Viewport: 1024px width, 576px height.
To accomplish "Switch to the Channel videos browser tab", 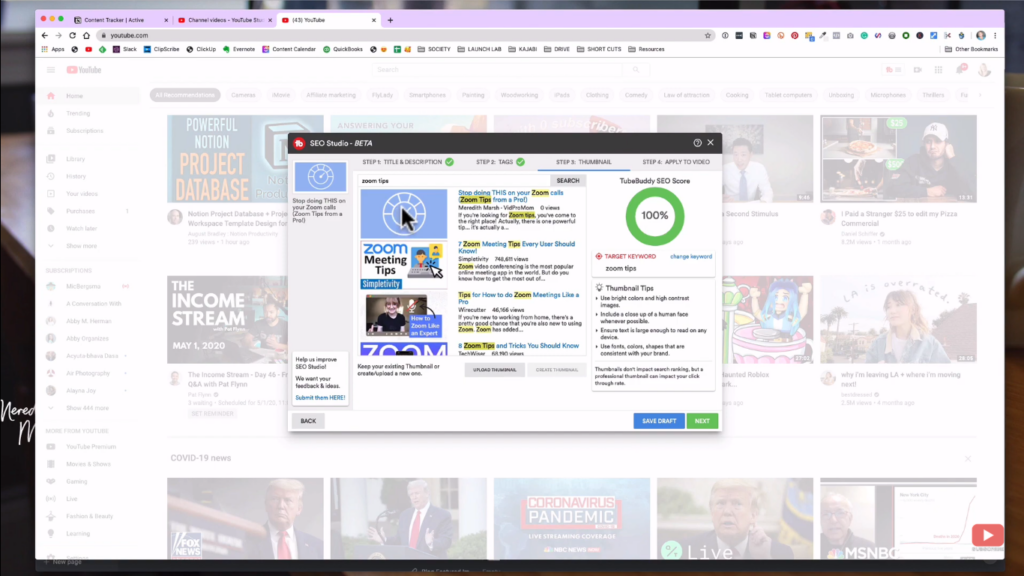I will pyautogui.click(x=225, y=20).
